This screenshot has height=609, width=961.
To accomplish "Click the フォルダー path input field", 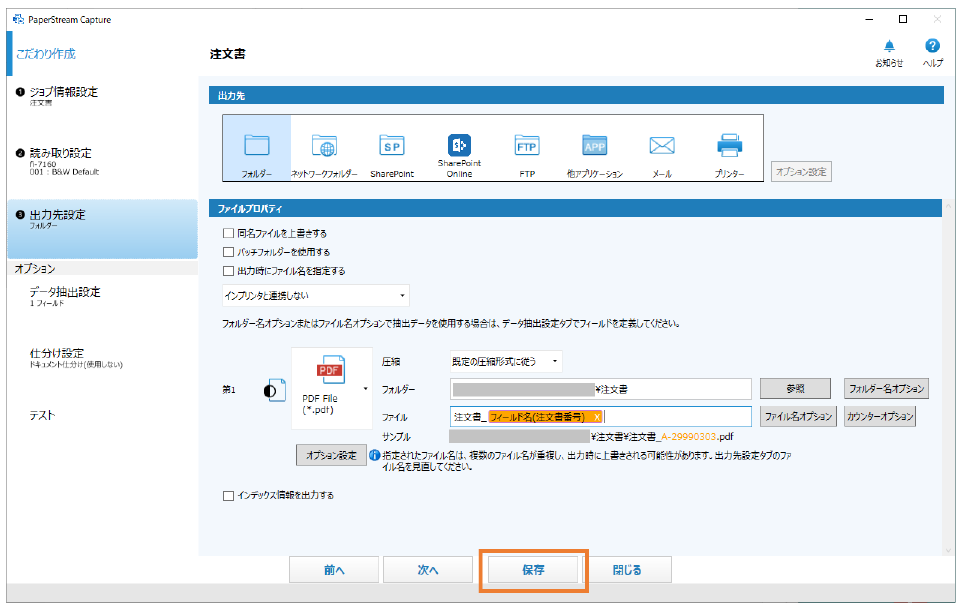I will coord(601,389).
